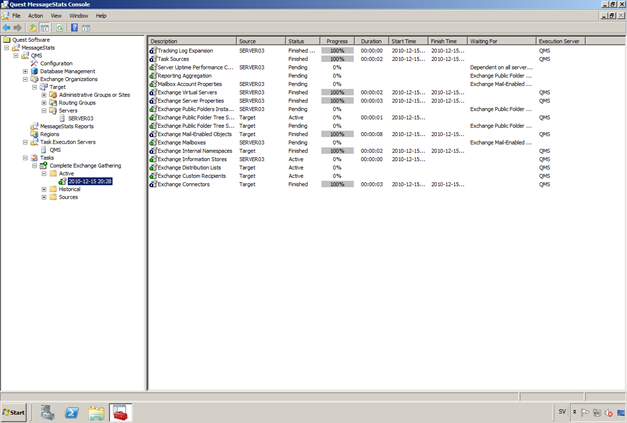Viewport: 627px width, 423px height.
Task: Click Exchange Virtual Servers 100% progress bar
Action: (x=337, y=92)
